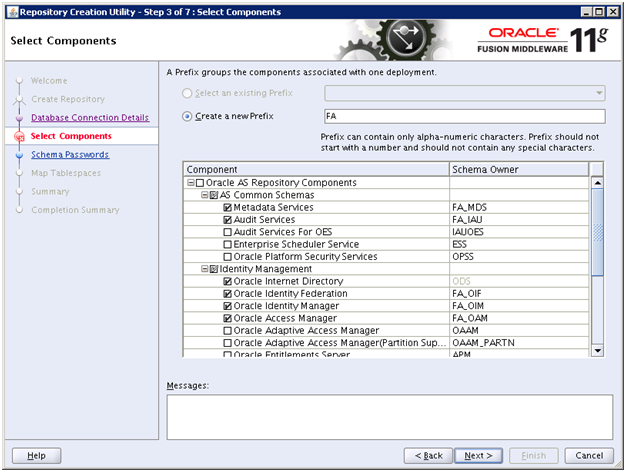This screenshot has width=626, height=472.
Task: Click the greyed ODS schema owner cell
Action: [519, 282]
